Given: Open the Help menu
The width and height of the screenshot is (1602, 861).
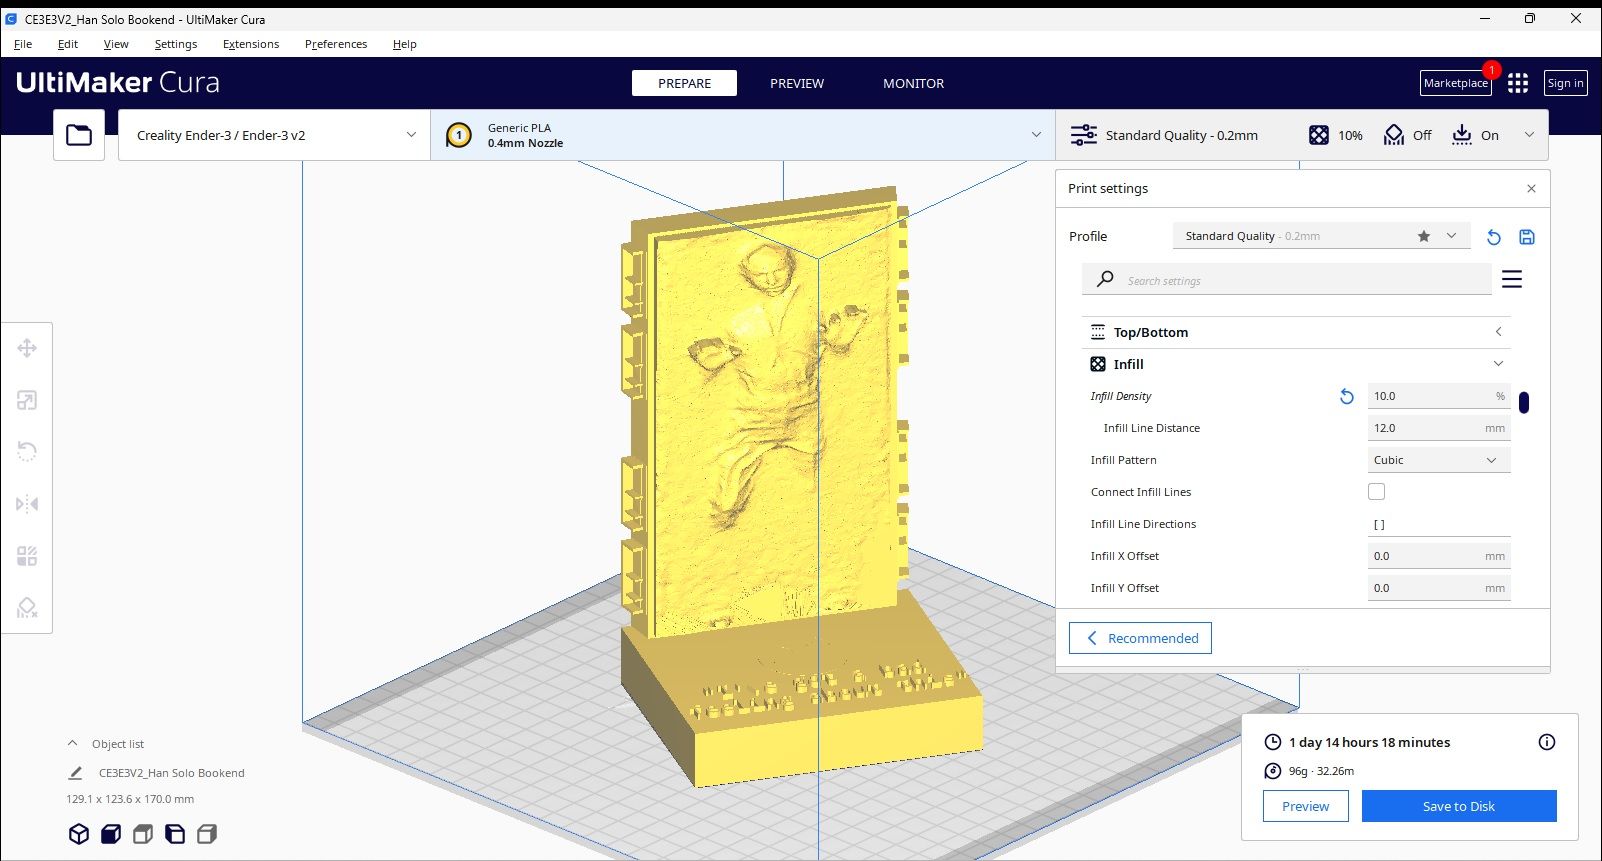Looking at the screenshot, I should (x=405, y=44).
